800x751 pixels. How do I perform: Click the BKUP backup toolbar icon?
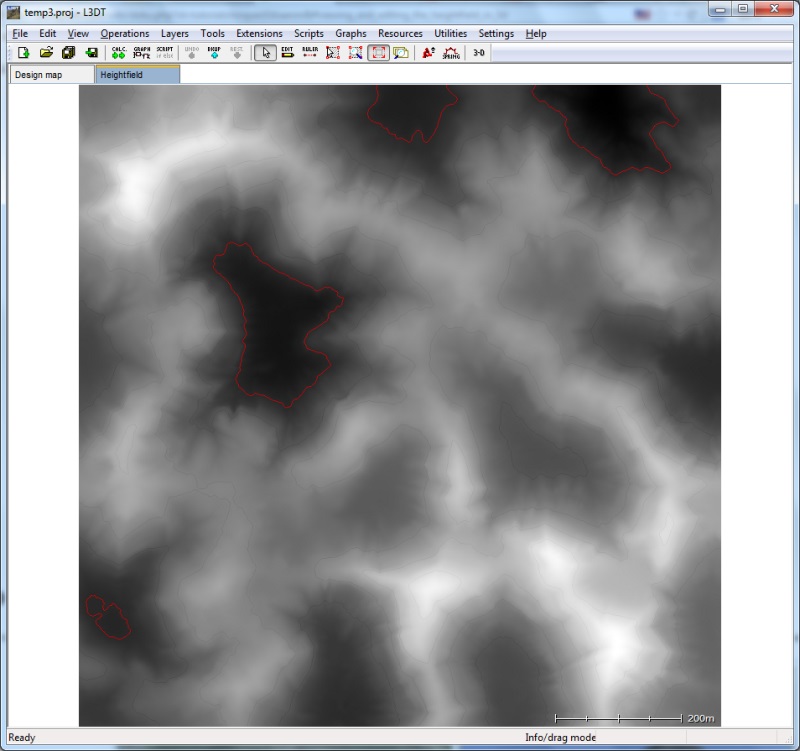[x=214, y=53]
